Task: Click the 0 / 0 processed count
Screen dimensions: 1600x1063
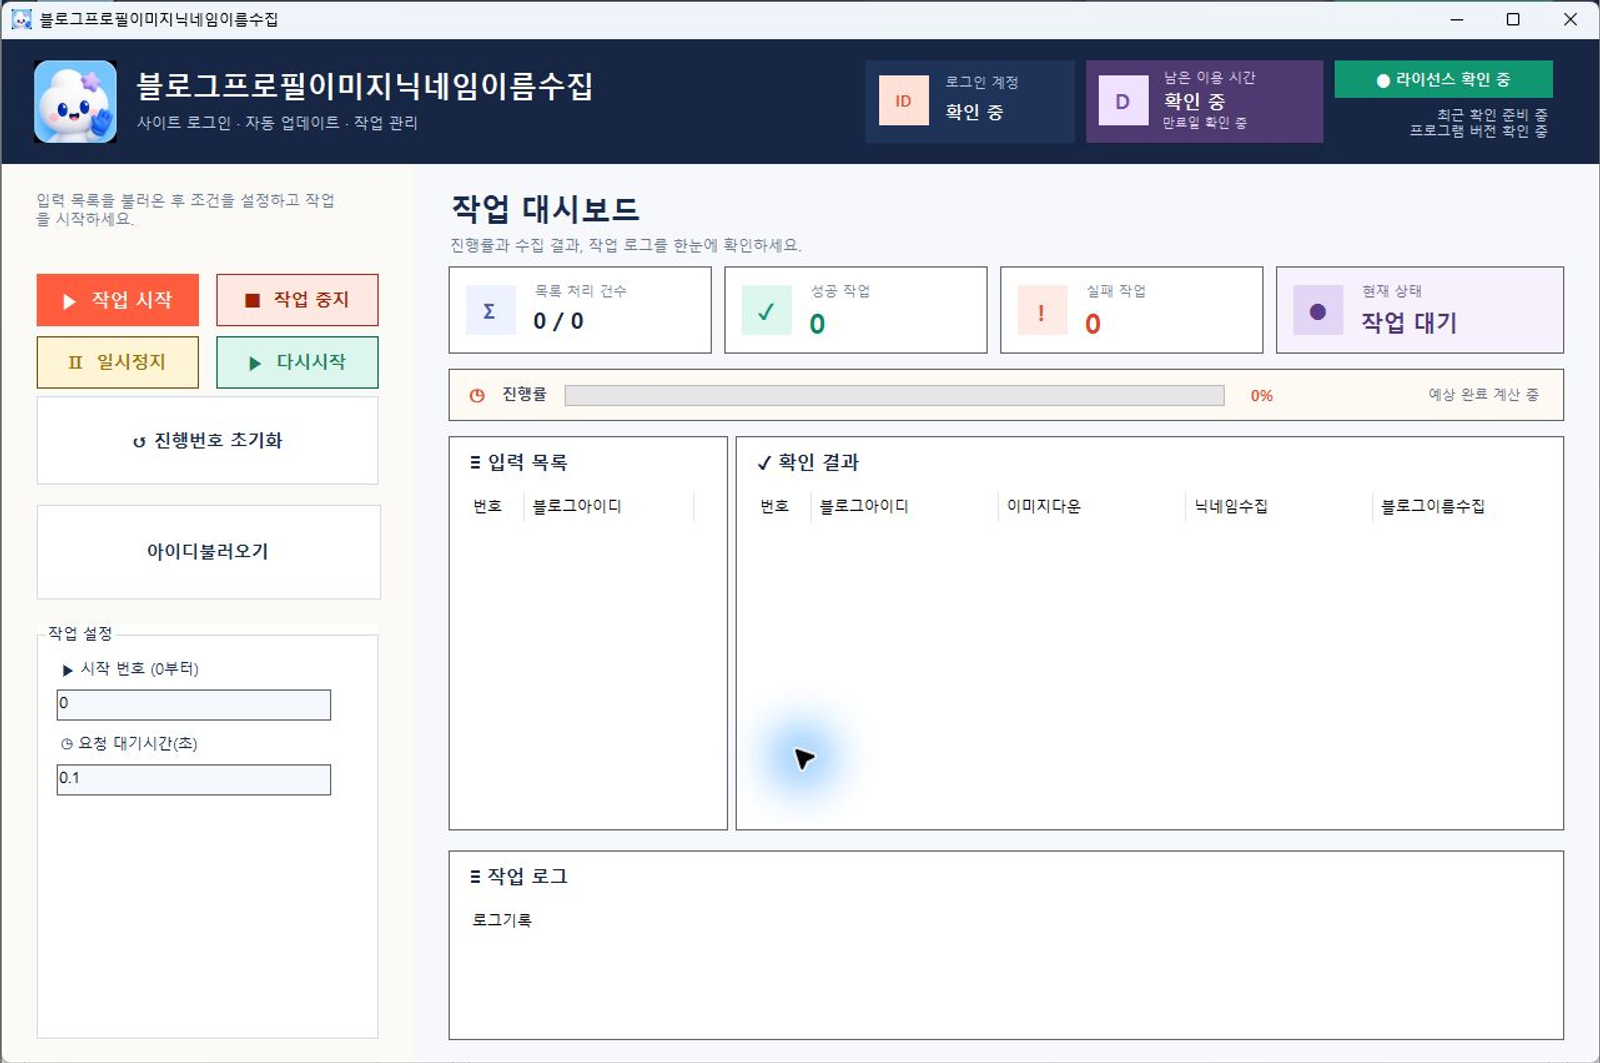Action: 558,321
